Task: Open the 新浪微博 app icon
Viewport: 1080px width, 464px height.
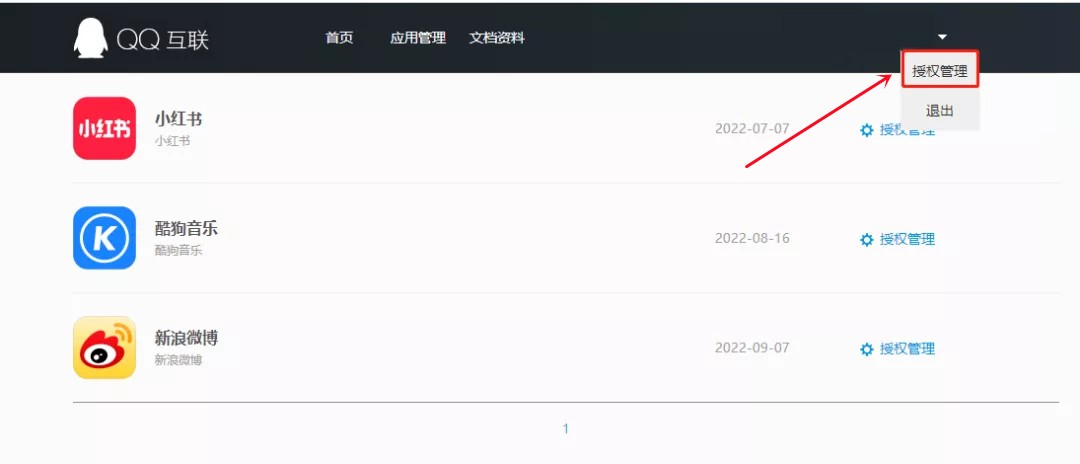Action: click(104, 348)
